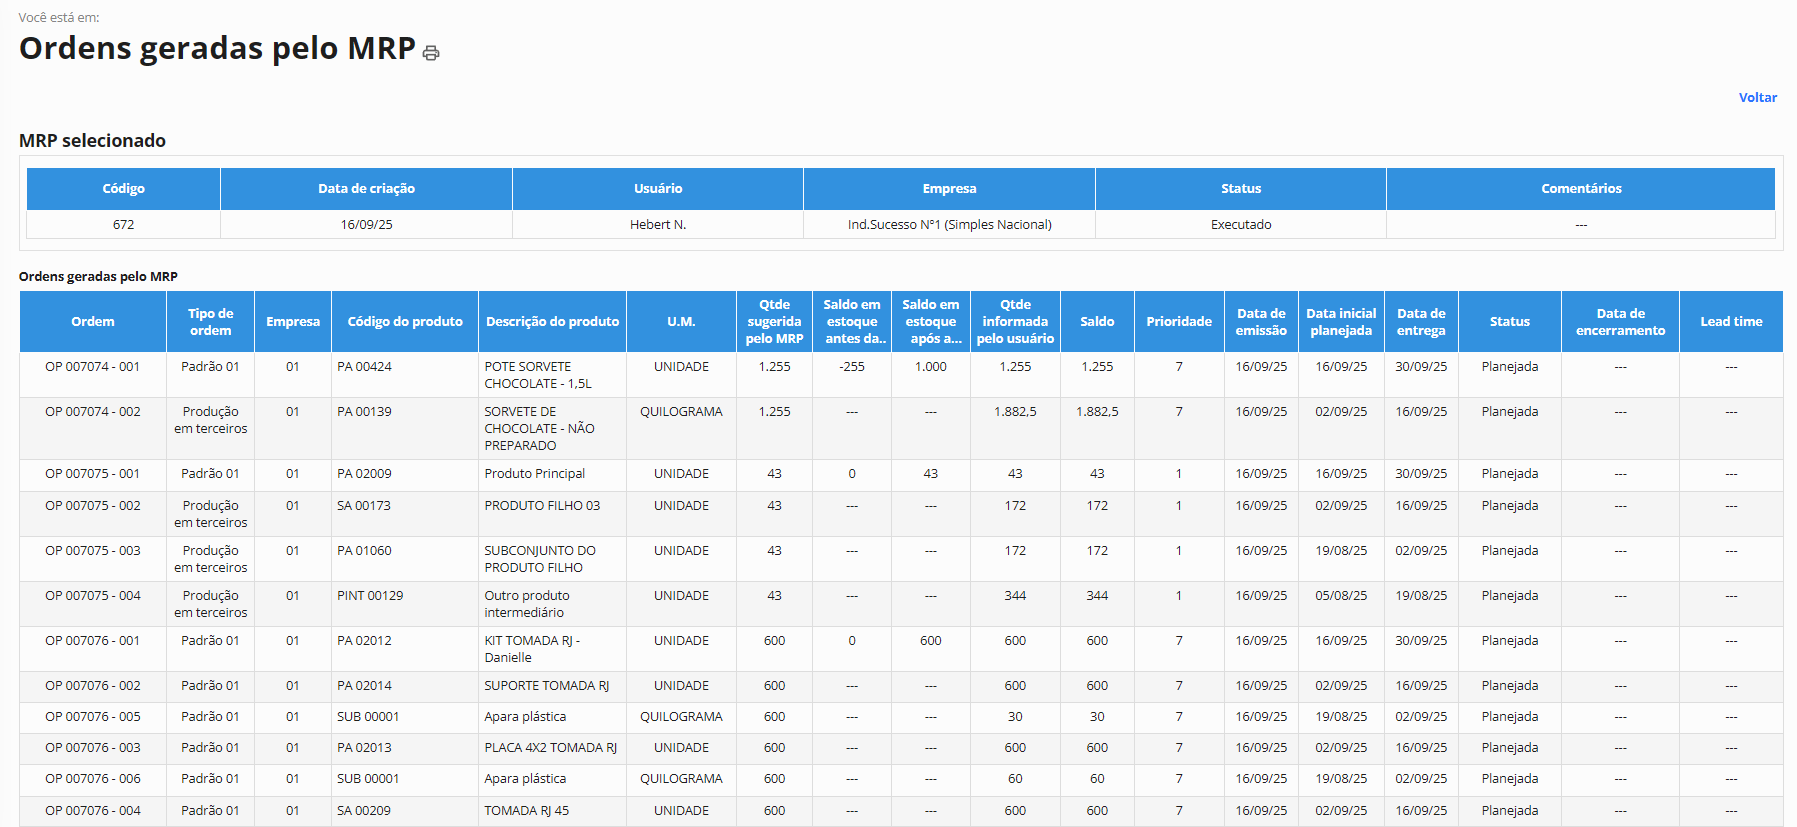Click the printer icon beside the page title

[x=431, y=53]
